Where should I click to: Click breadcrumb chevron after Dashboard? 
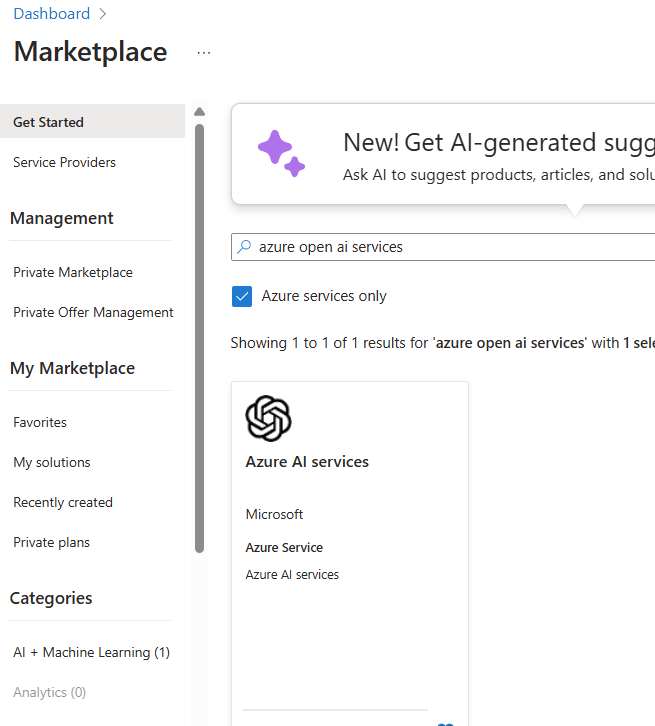102,14
